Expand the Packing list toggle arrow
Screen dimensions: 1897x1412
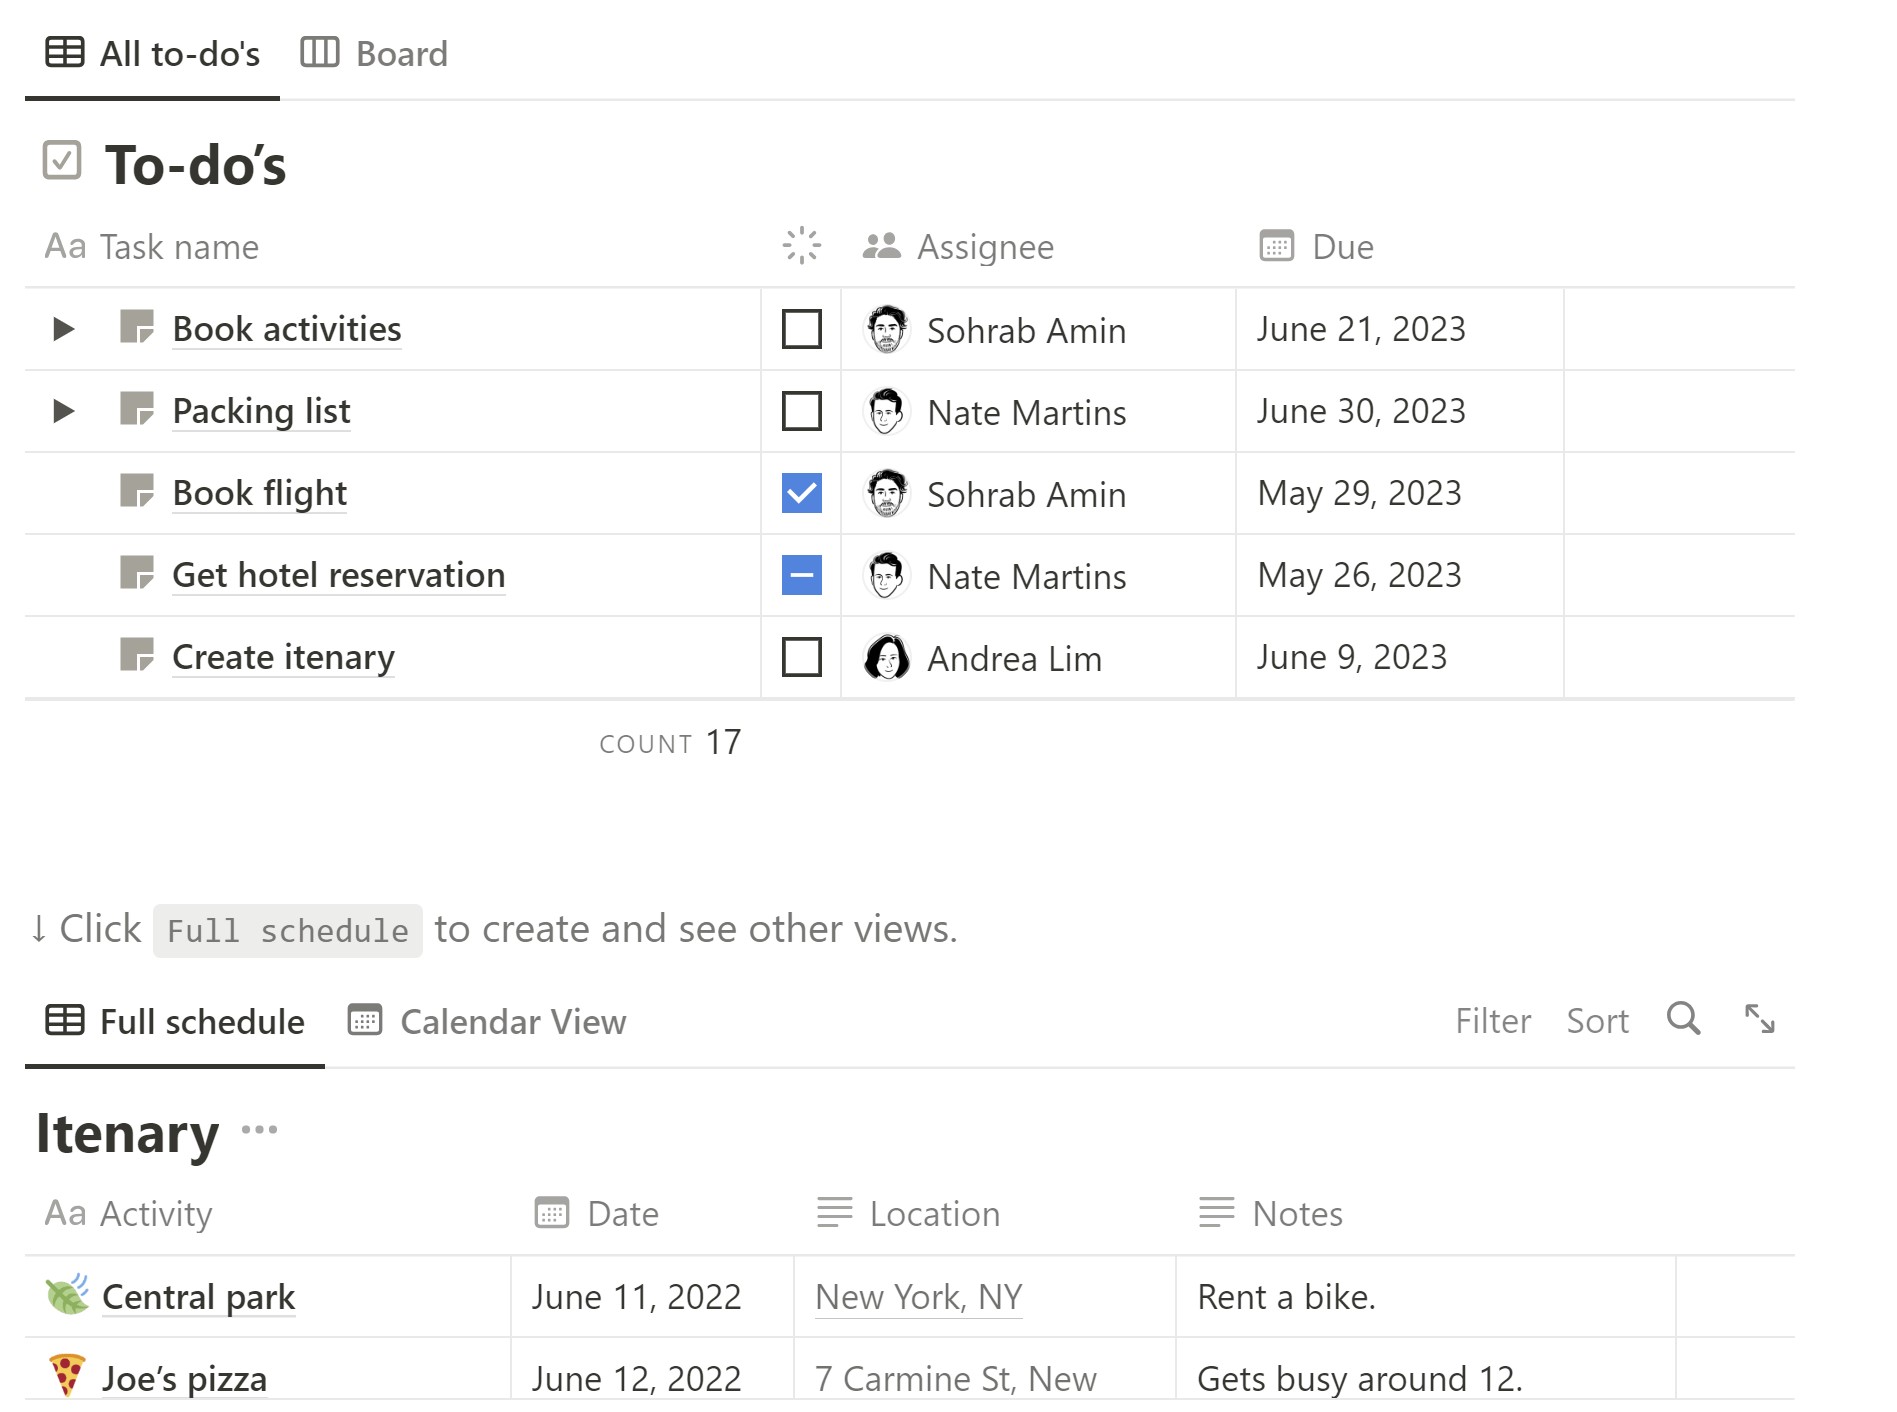(63, 411)
